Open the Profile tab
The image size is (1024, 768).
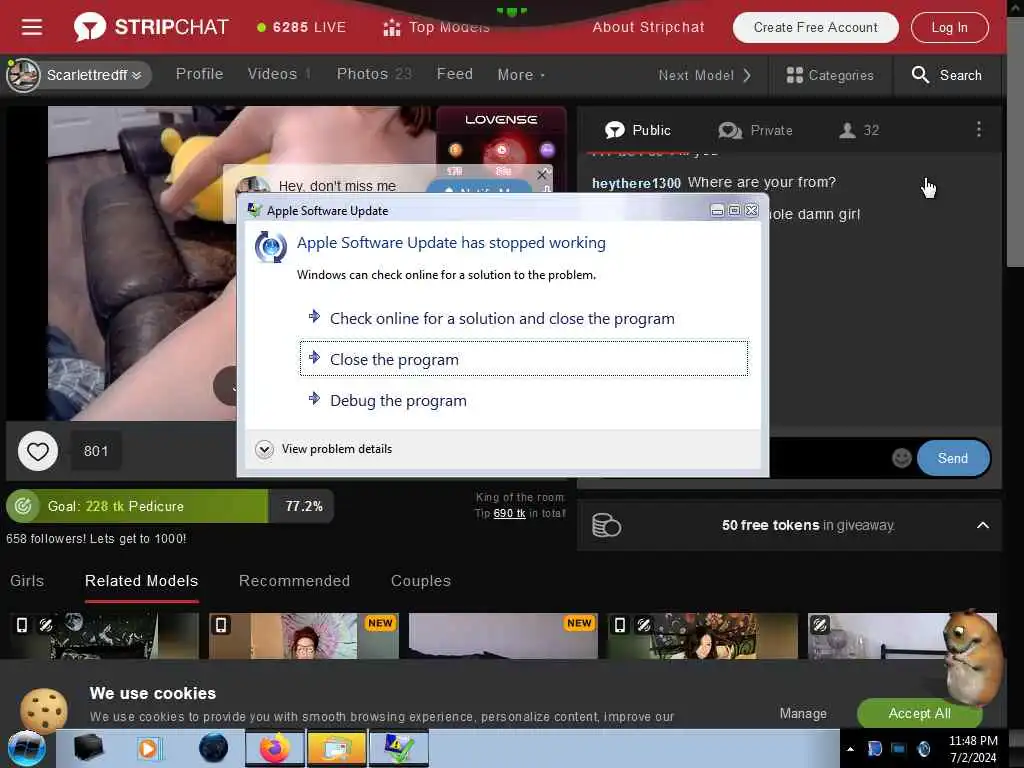pyautogui.click(x=199, y=74)
